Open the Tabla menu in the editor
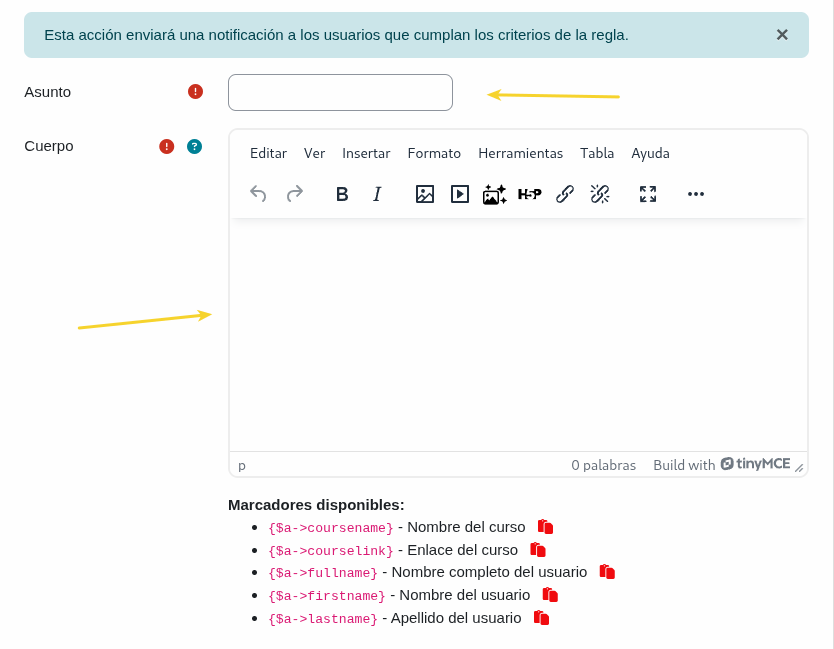Viewport: 834px width, 649px height. [597, 153]
